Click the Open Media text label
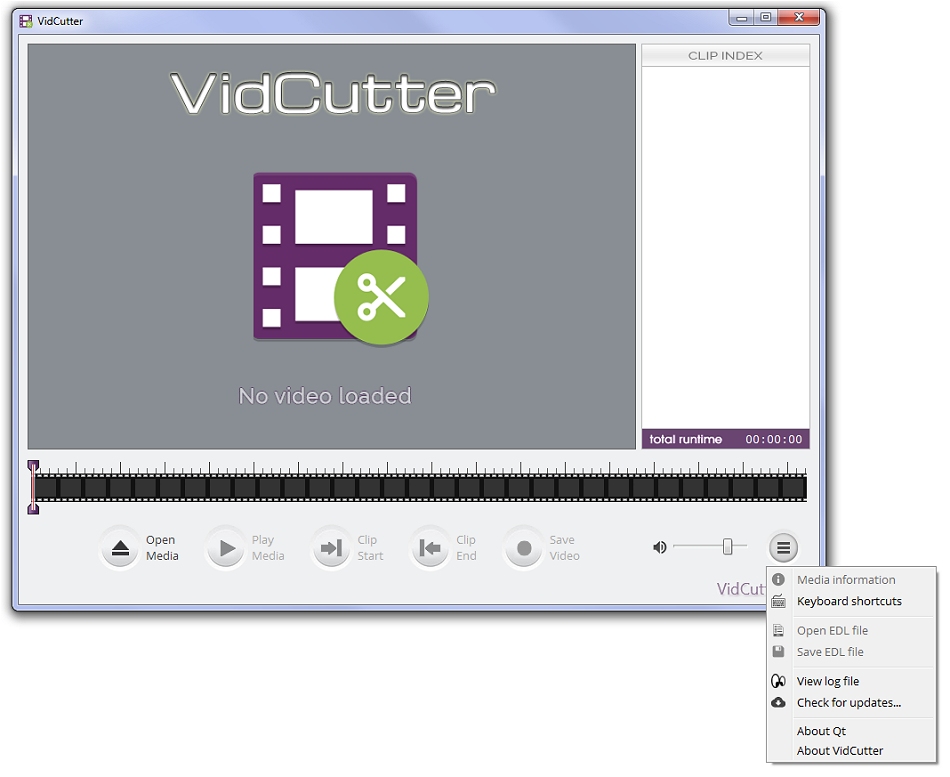The width and height of the screenshot is (950, 777). pos(162,548)
